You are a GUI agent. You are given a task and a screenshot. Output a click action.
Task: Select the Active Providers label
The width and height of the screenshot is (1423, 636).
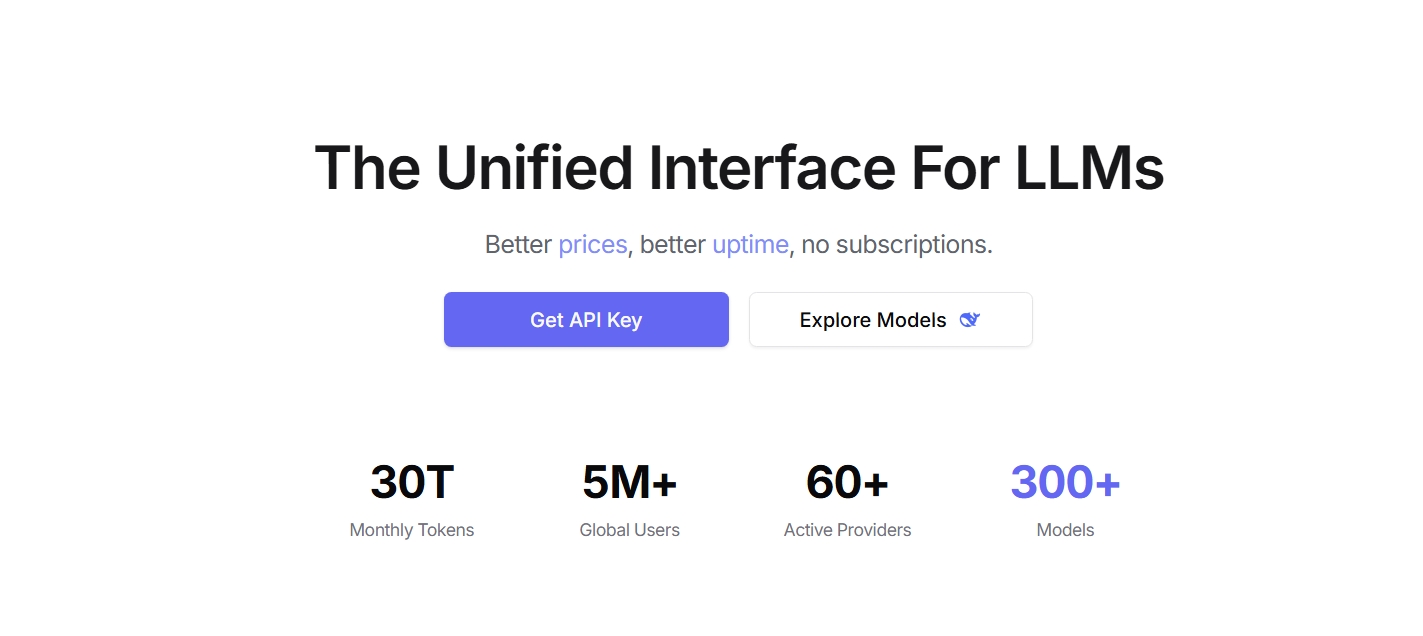(847, 530)
